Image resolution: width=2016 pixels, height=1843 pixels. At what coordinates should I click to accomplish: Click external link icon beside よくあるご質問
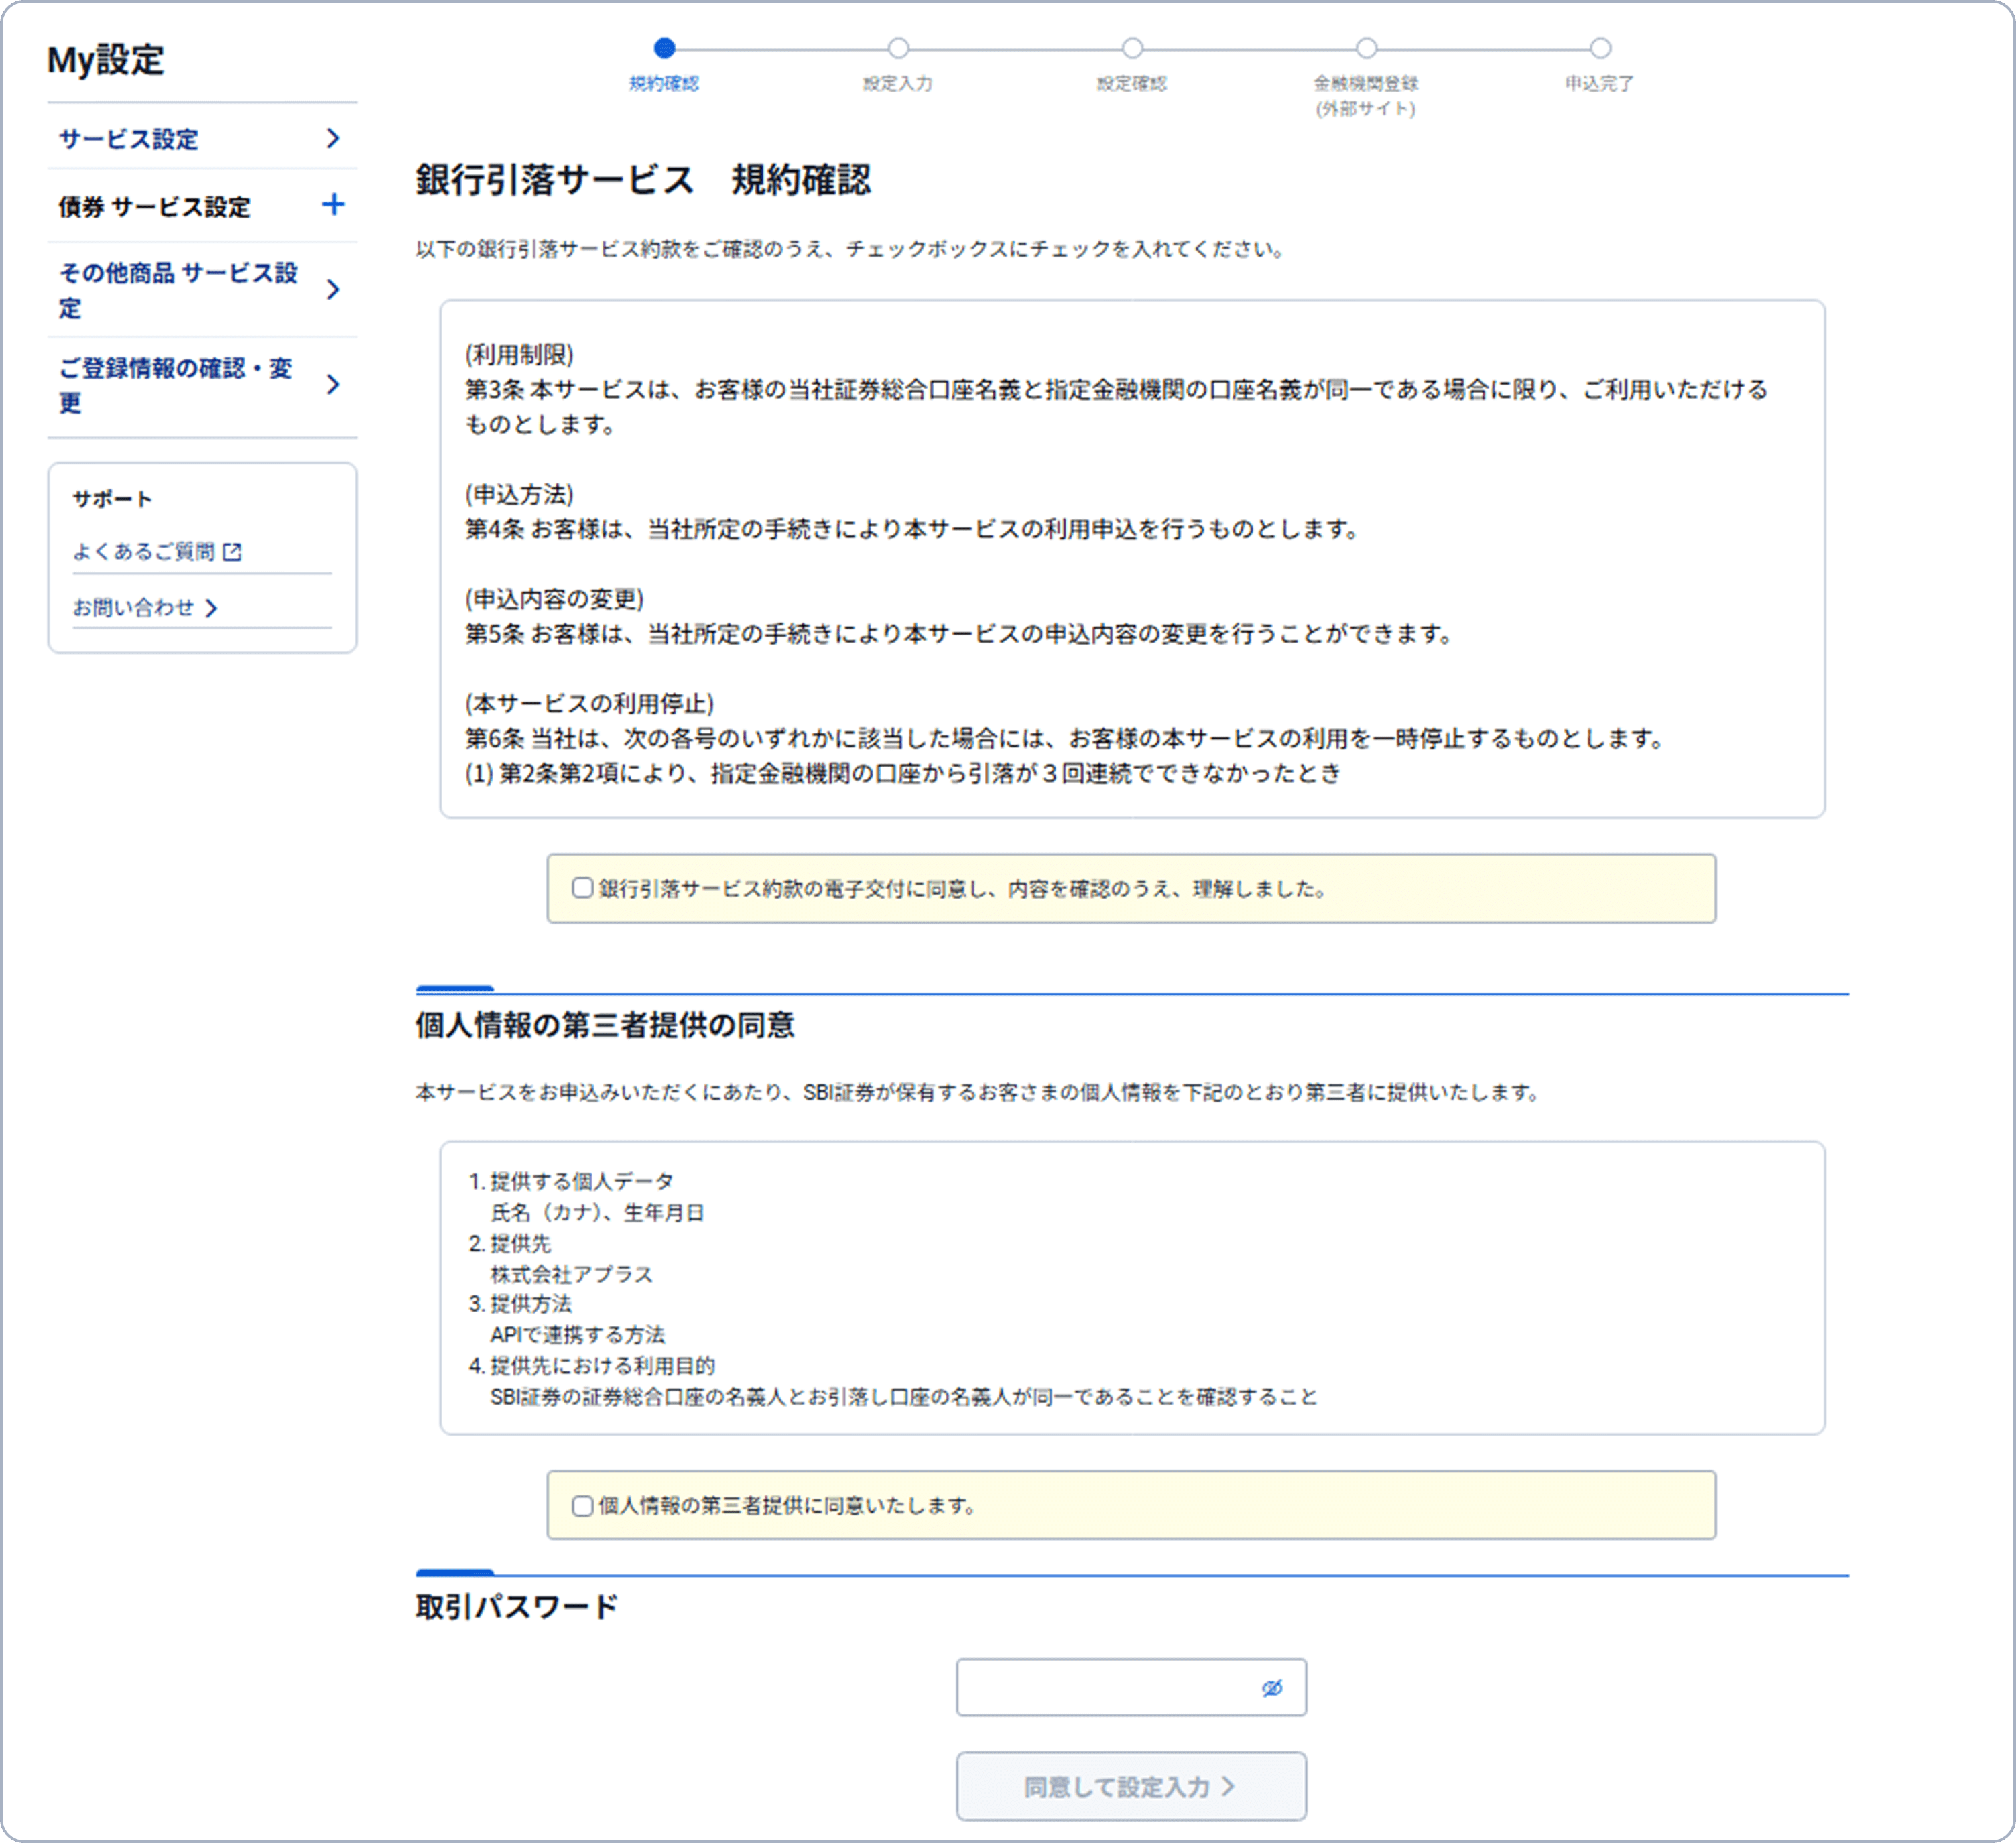(x=232, y=551)
